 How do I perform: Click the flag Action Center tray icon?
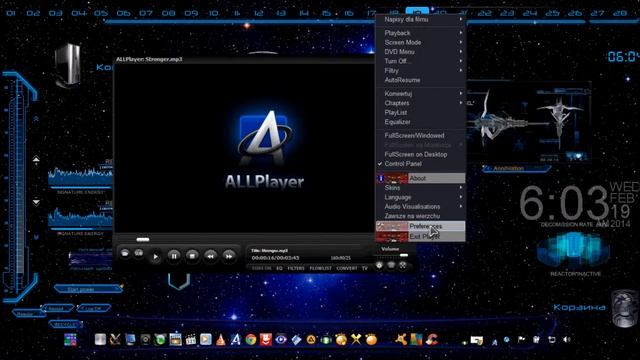coord(522,339)
